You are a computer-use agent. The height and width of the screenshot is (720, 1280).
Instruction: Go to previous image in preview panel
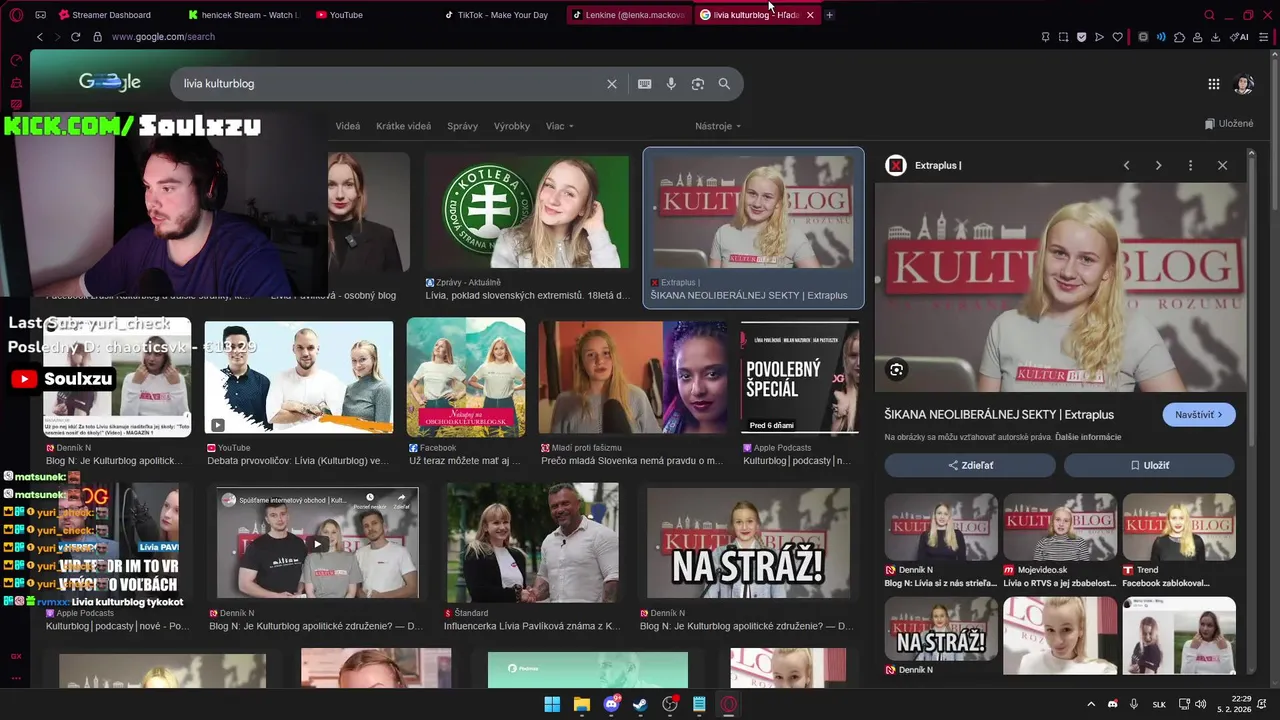1126,165
